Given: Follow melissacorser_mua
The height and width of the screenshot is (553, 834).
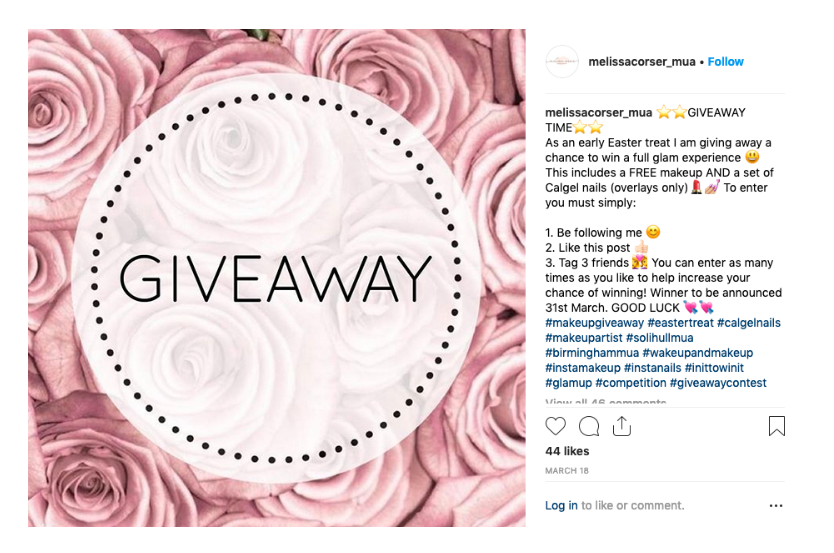Looking at the screenshot, I should [725, 62].
